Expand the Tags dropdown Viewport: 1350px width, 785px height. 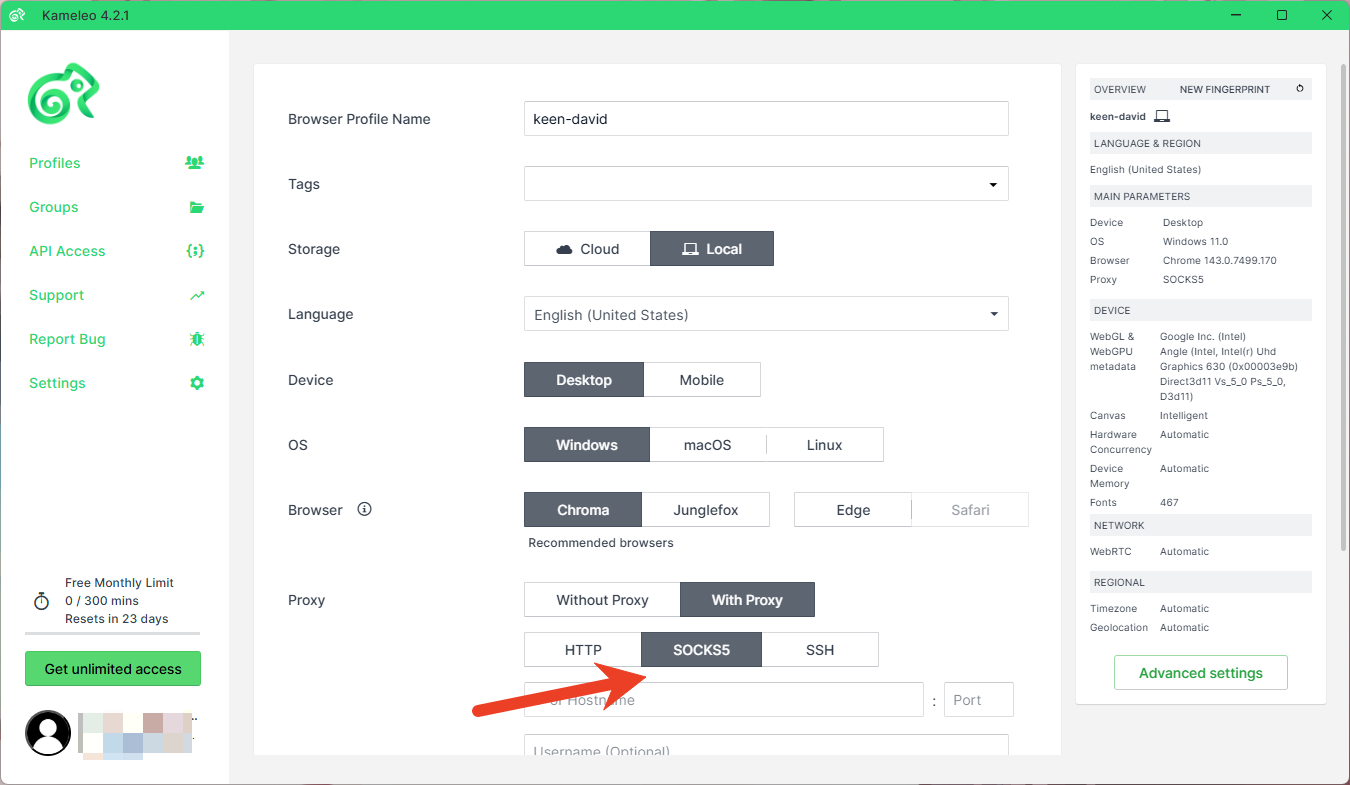[993, 184]
